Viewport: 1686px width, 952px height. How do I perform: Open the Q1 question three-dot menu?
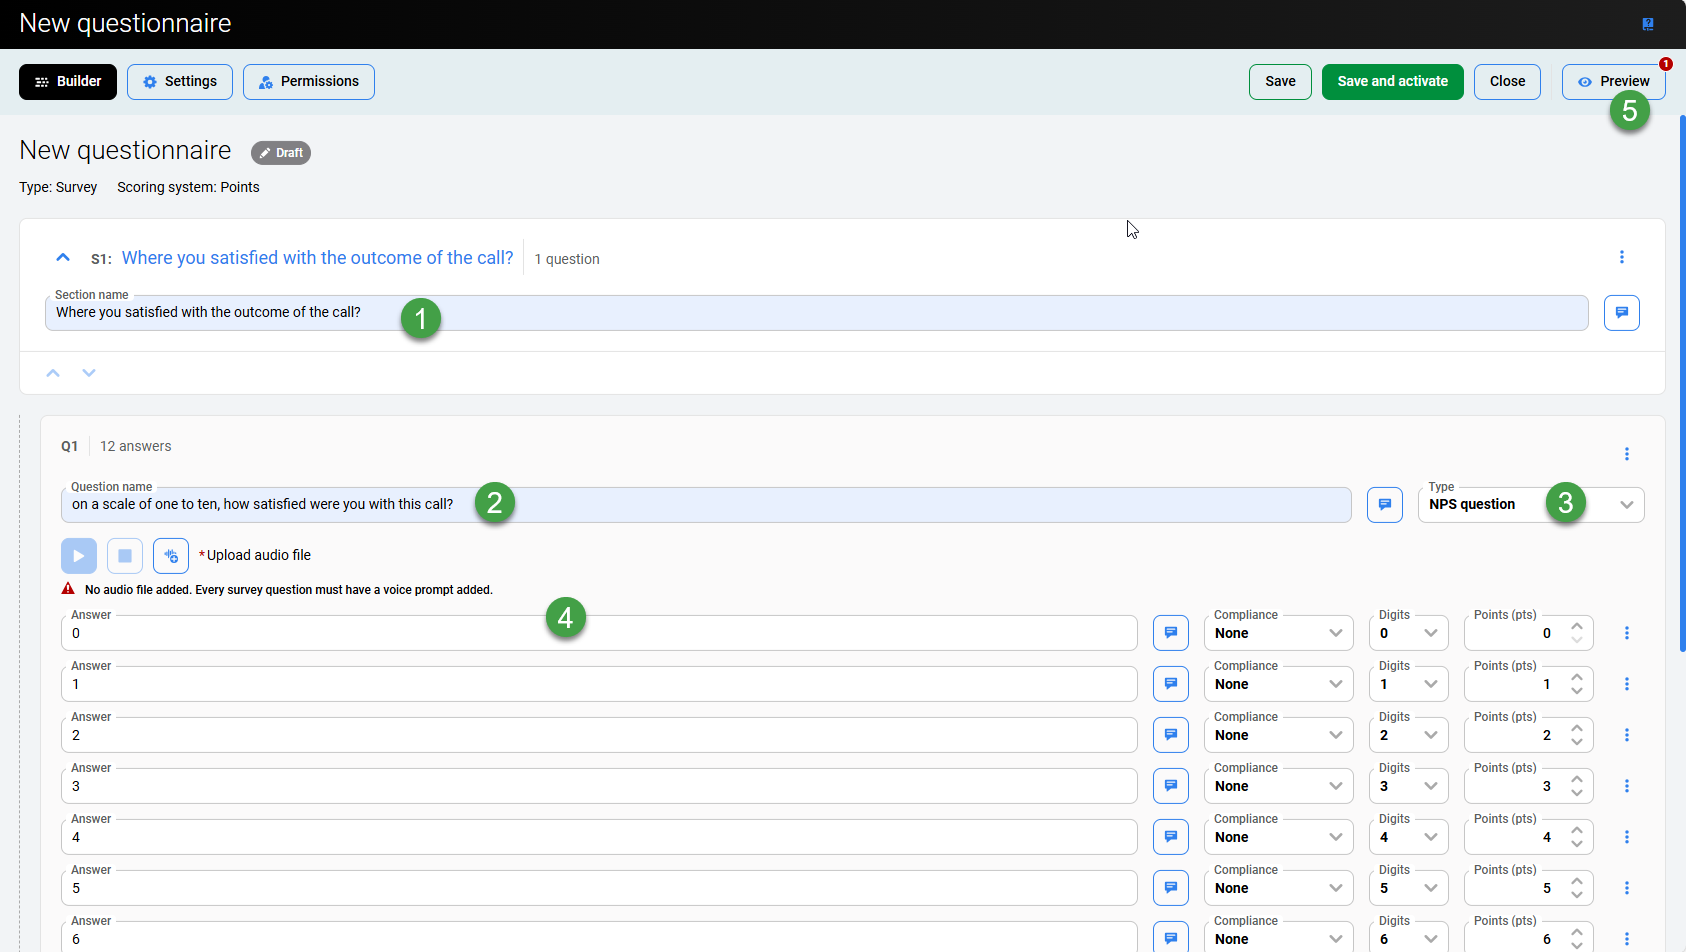1626,454
